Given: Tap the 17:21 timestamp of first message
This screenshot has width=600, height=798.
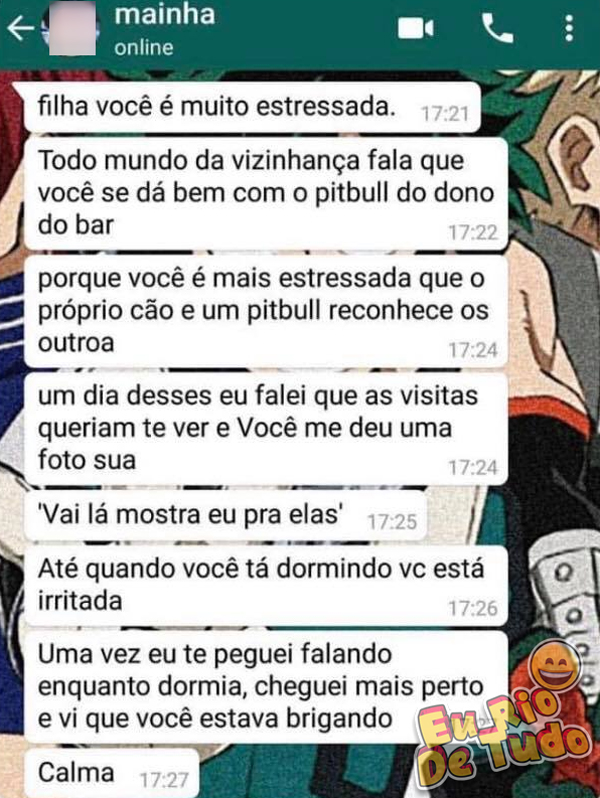Looking at the screenshot, I should click(445, 114).
